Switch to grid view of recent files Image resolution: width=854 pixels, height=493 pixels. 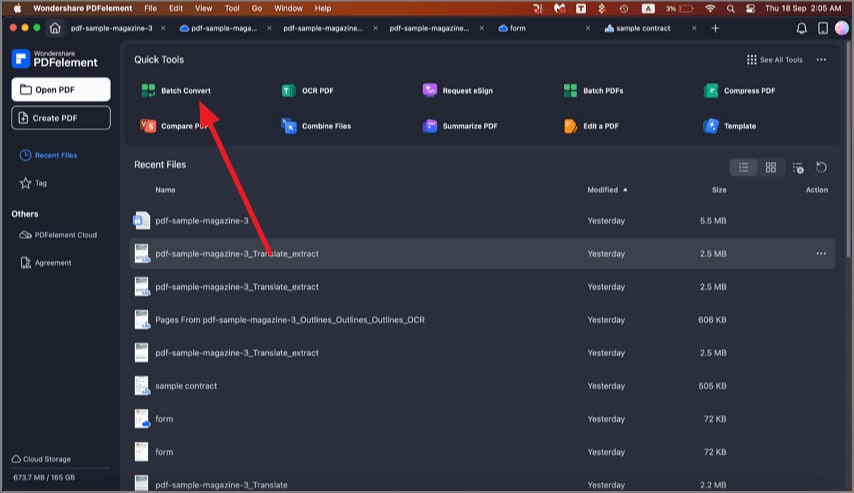(771, 168)
